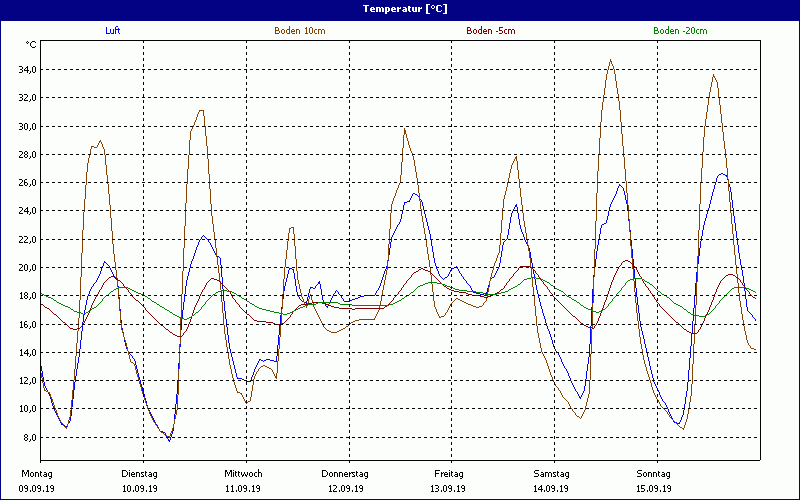Select the 'Boden -5cm' legend label

[490, 31]
